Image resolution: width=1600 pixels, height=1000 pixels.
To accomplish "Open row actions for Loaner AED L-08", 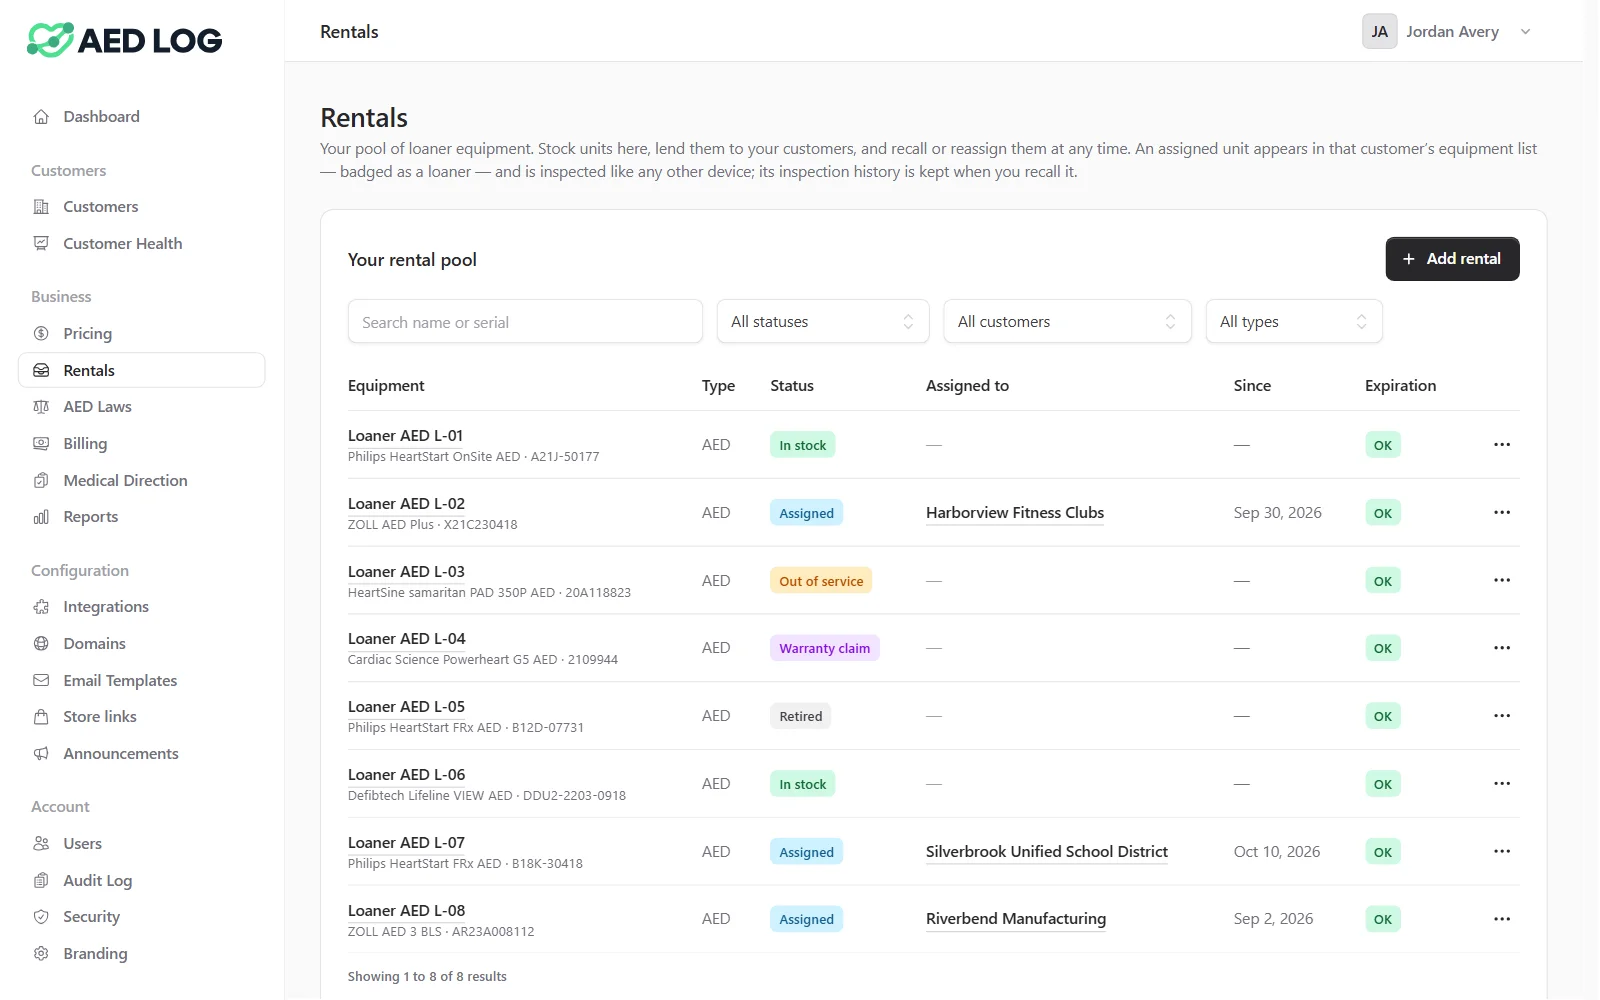I will (1502, 919).
